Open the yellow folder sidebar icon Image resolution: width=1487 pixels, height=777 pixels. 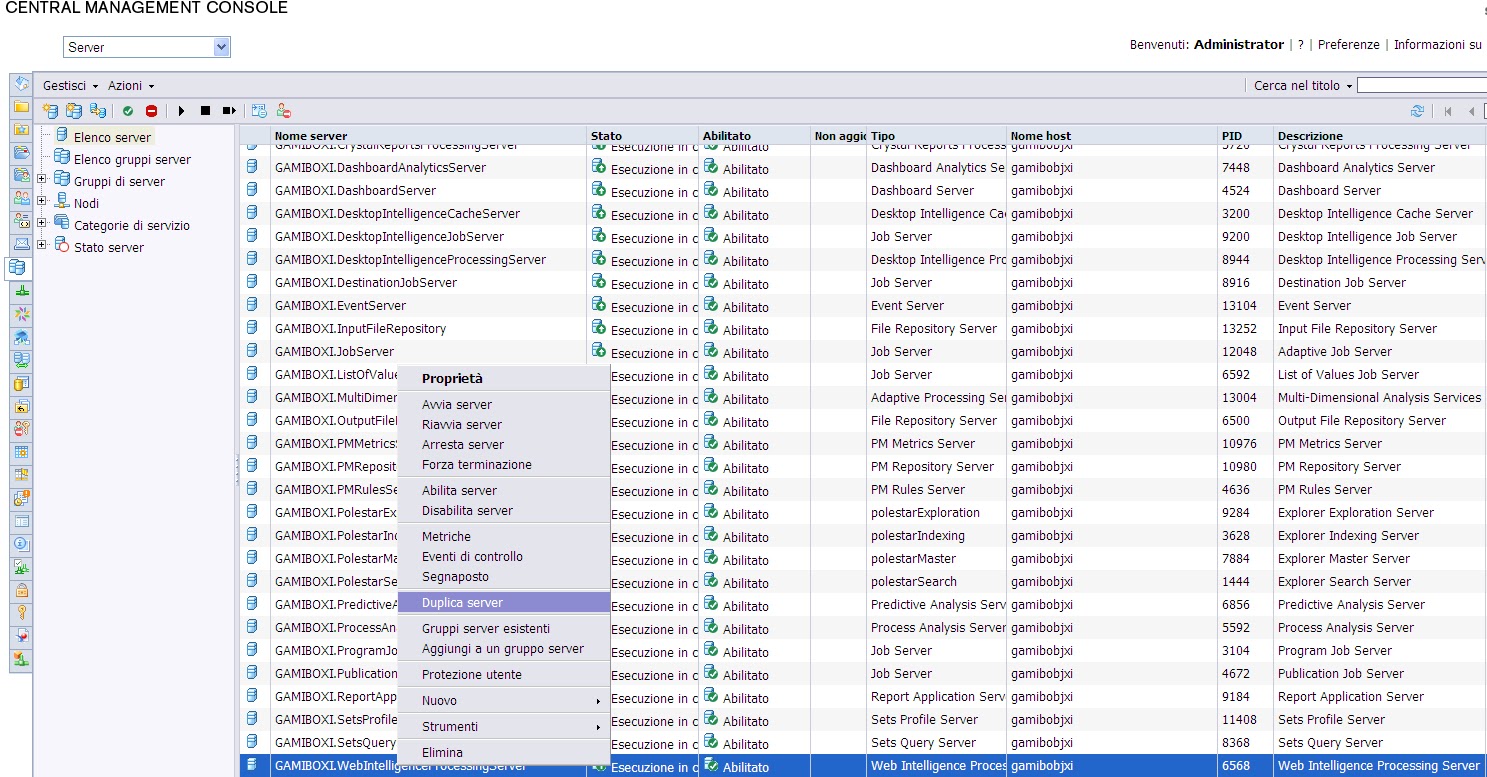click(x=21, y=106)
